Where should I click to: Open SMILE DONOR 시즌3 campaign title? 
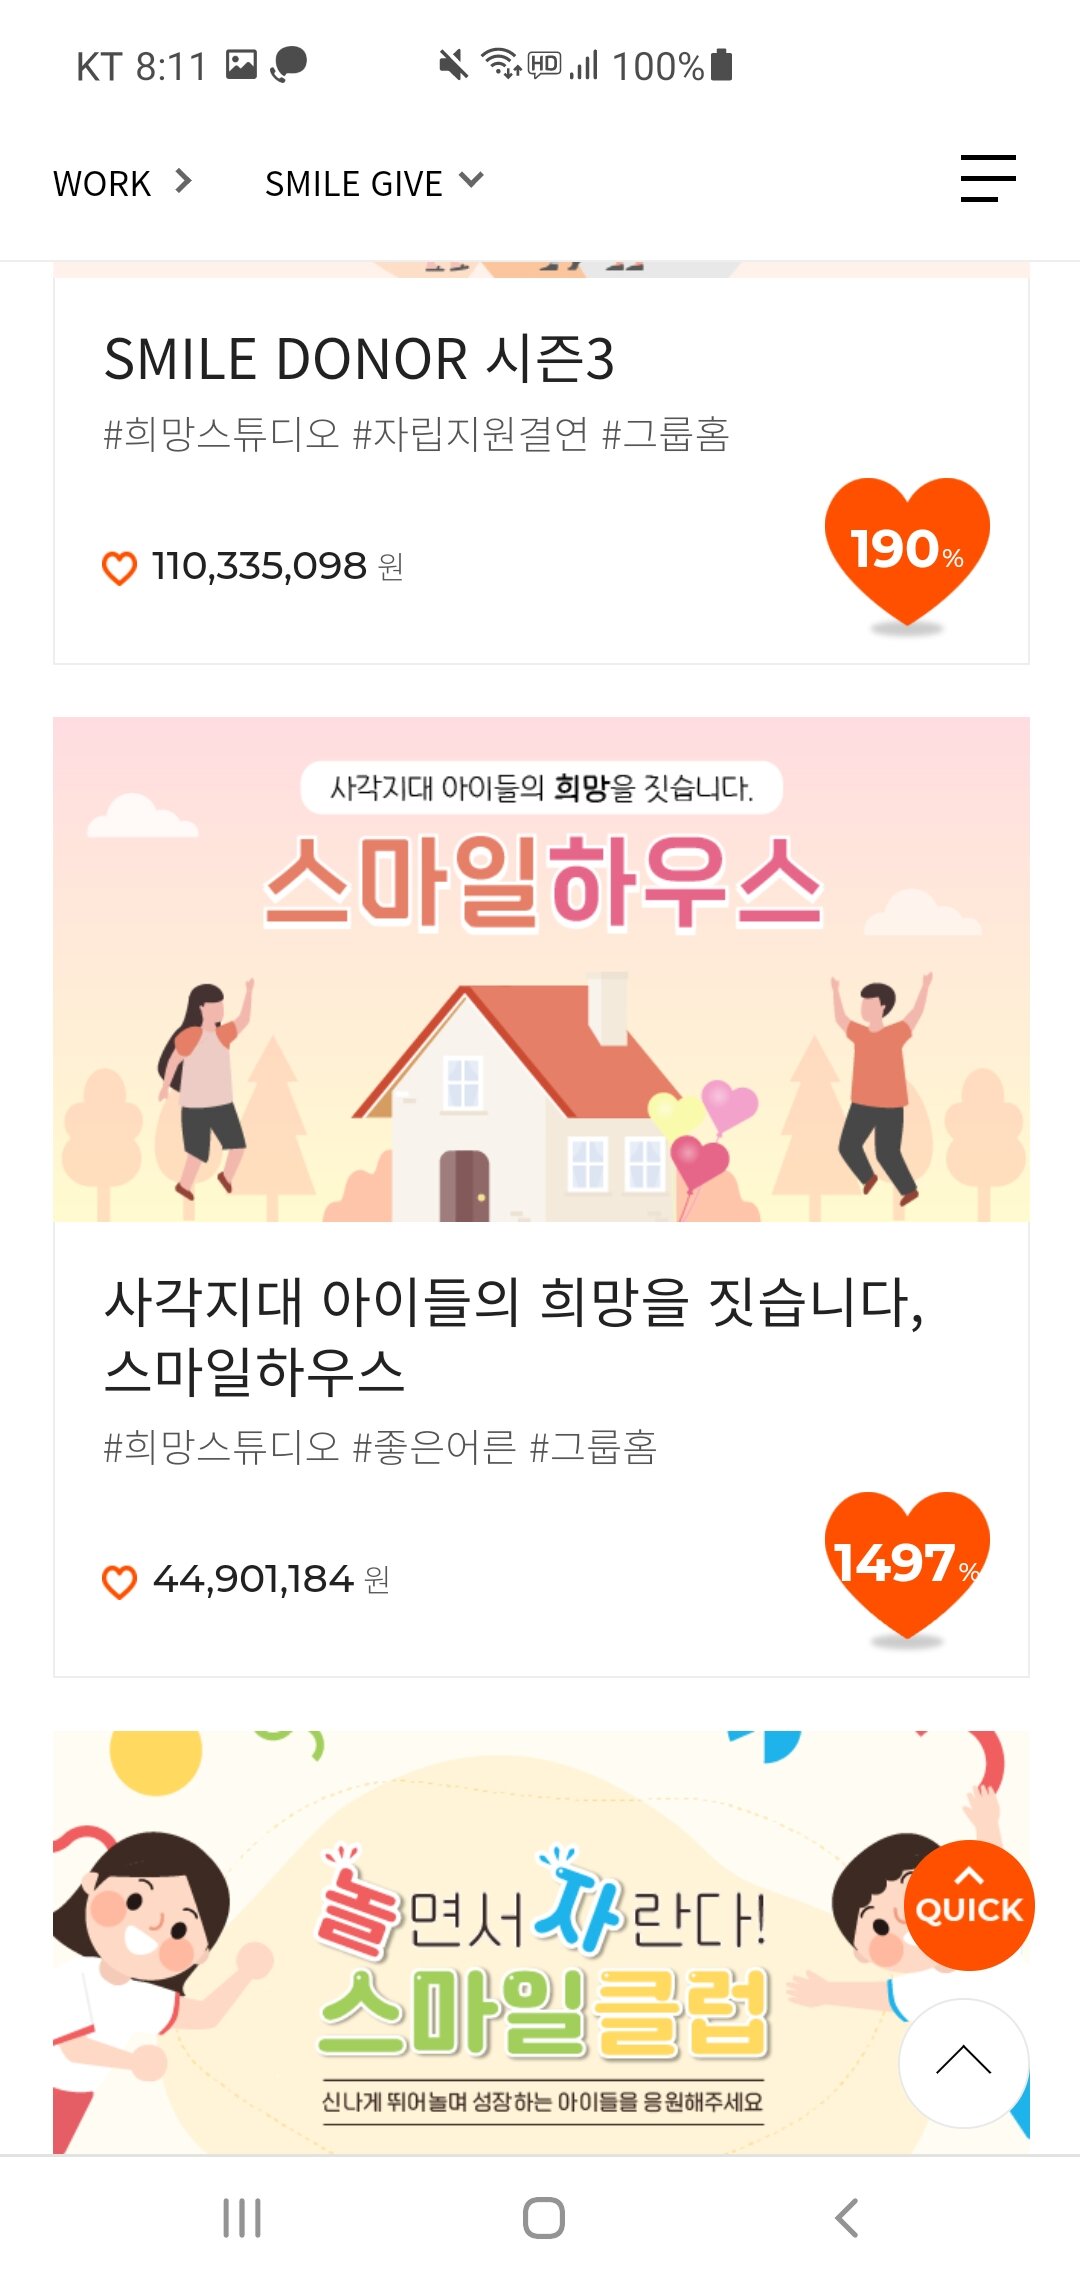point(359,359)
